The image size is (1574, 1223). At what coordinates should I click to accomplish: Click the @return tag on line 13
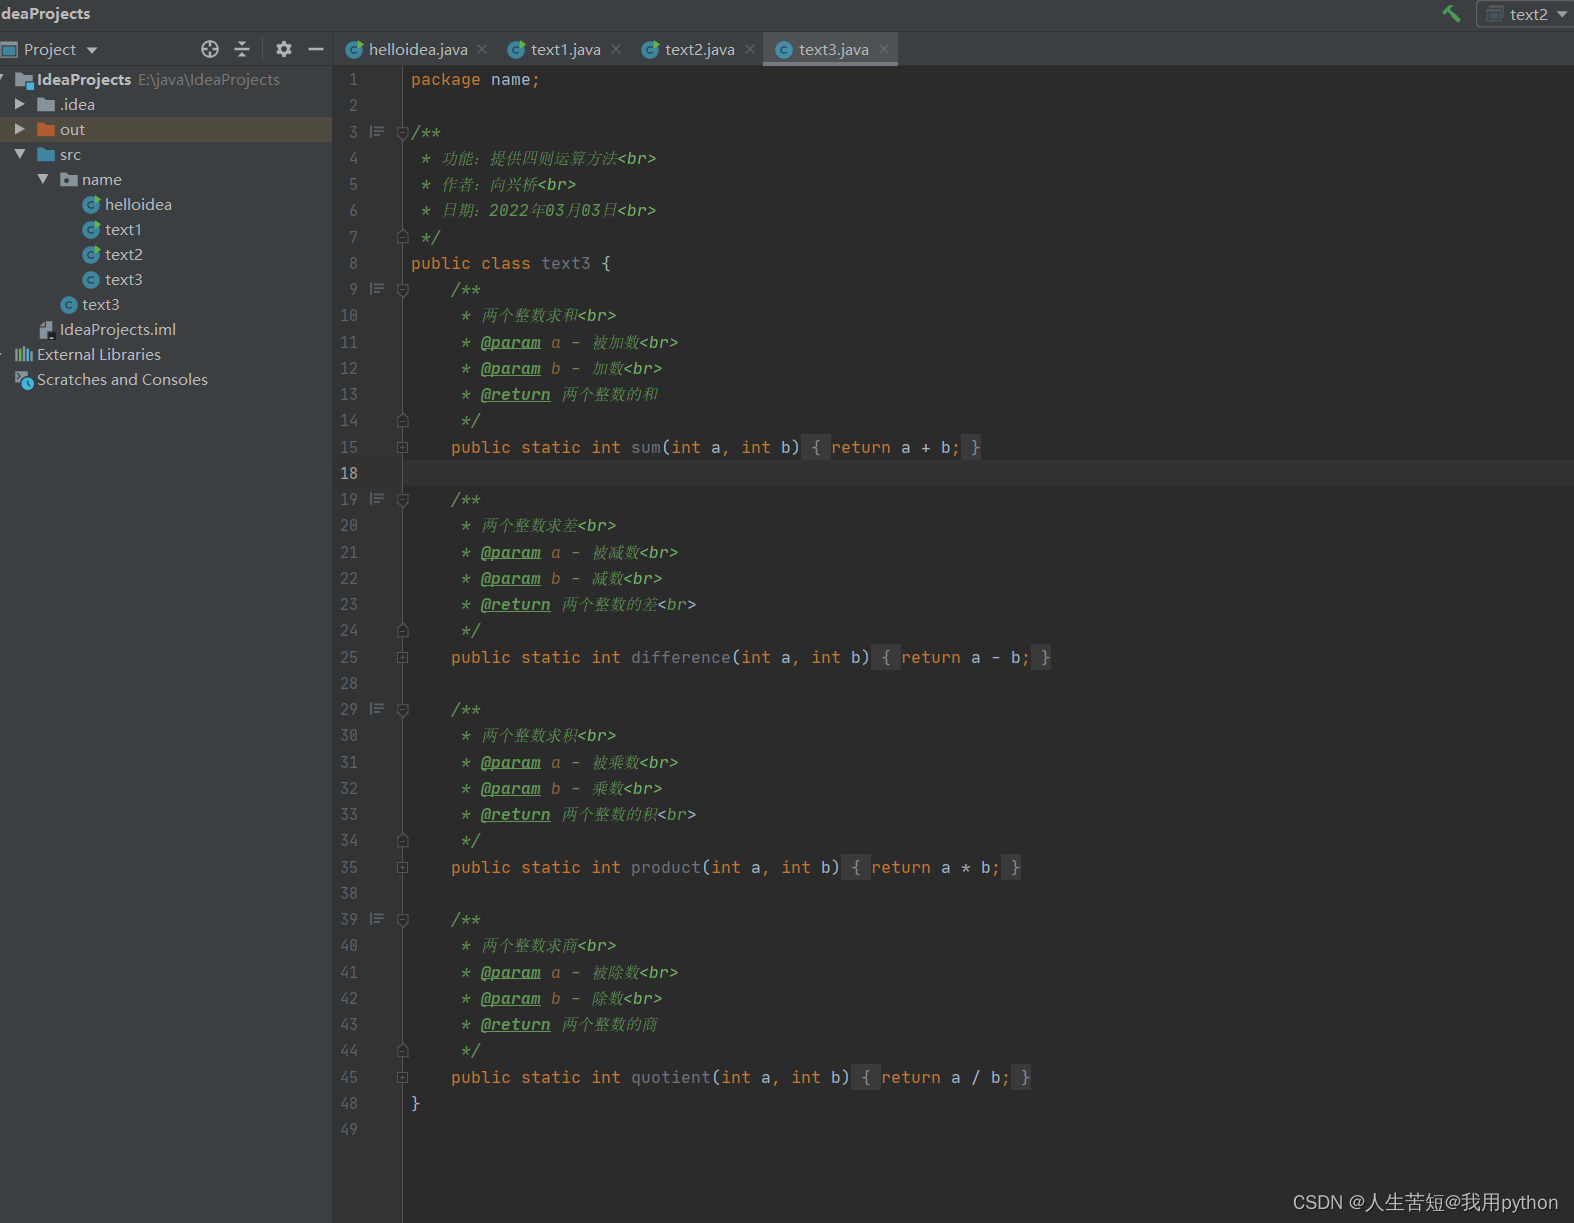(x=515, y=394)
